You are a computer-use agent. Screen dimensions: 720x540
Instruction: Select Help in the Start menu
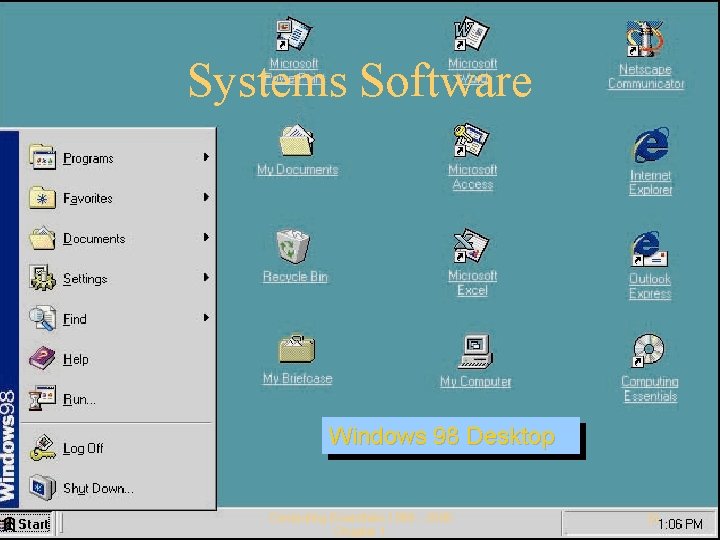tap(118, 359)
